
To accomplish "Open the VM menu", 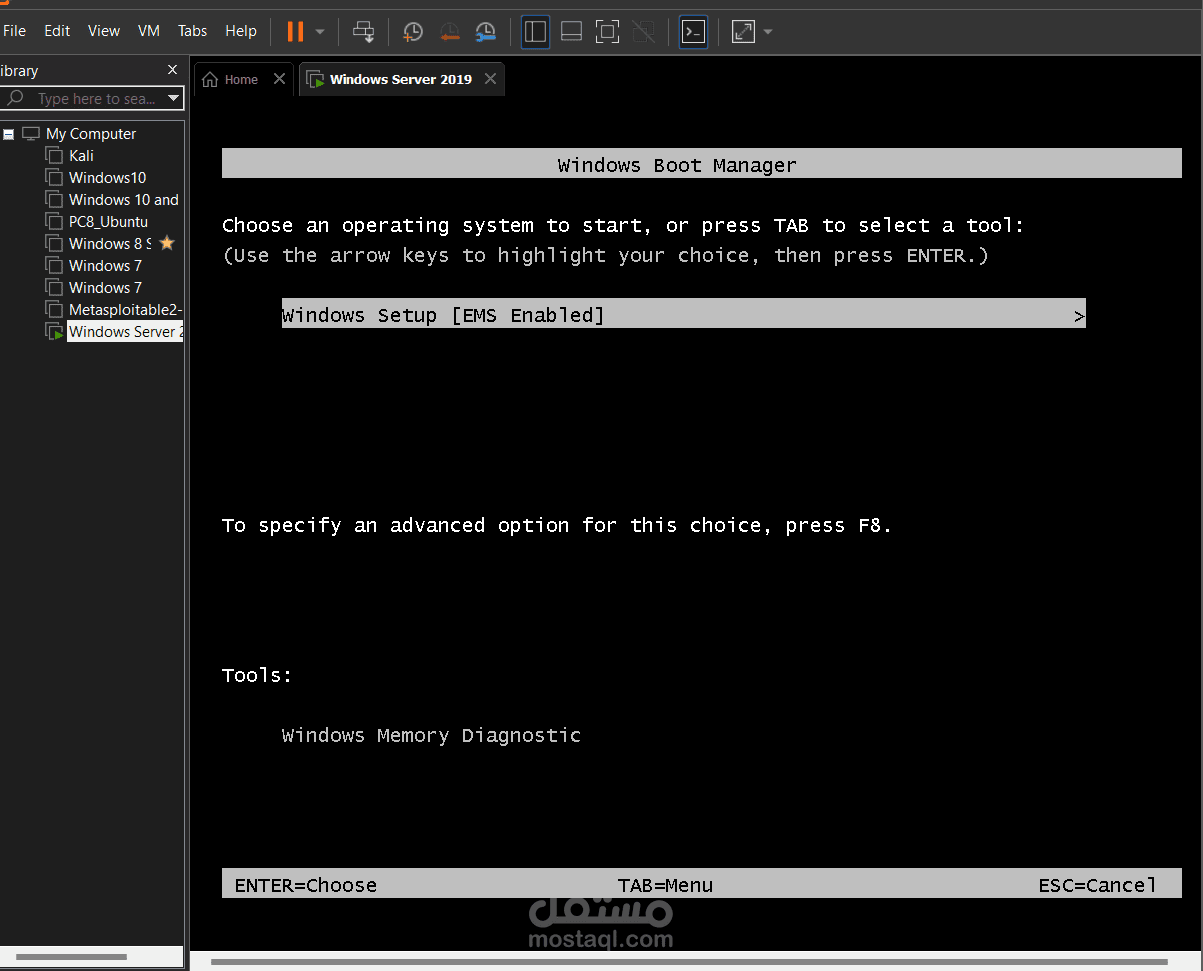I will pos(149,31).
